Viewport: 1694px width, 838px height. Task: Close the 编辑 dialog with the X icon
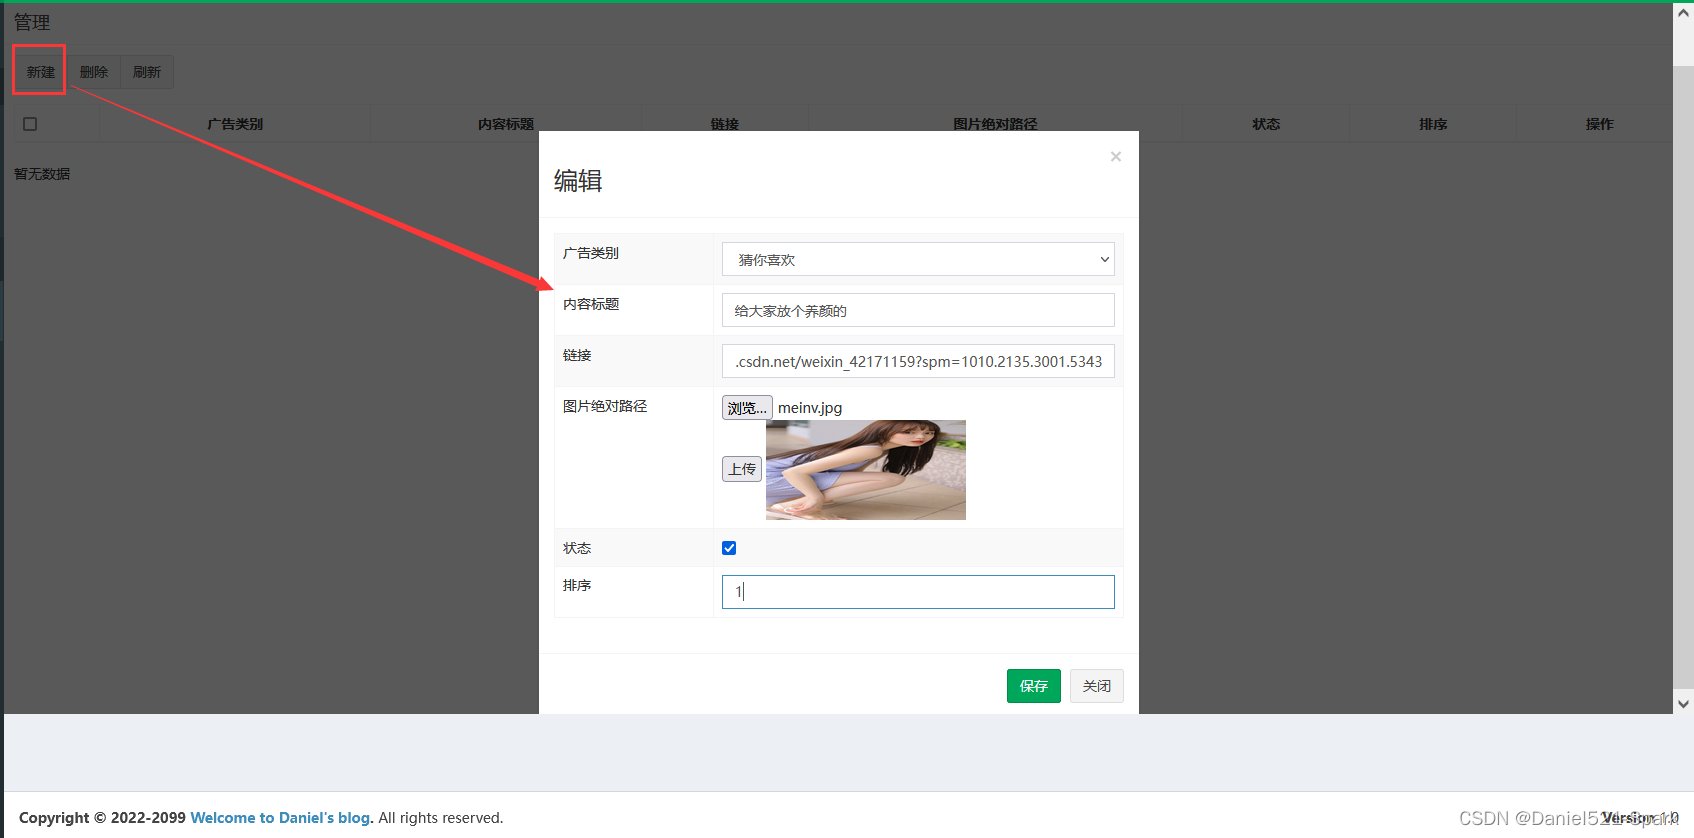click(x=1116, y=156)
